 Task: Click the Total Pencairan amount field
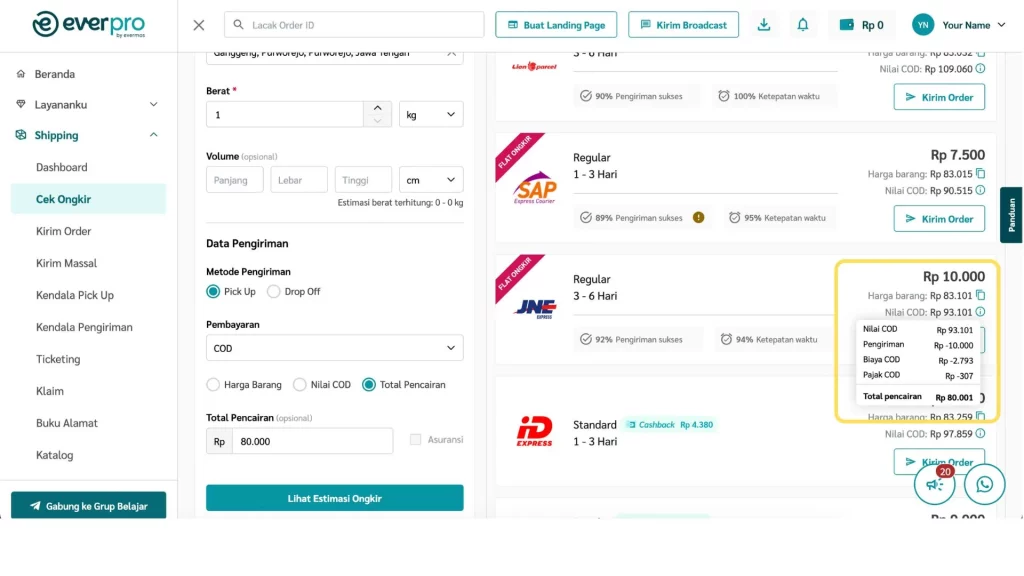(311, 441)
